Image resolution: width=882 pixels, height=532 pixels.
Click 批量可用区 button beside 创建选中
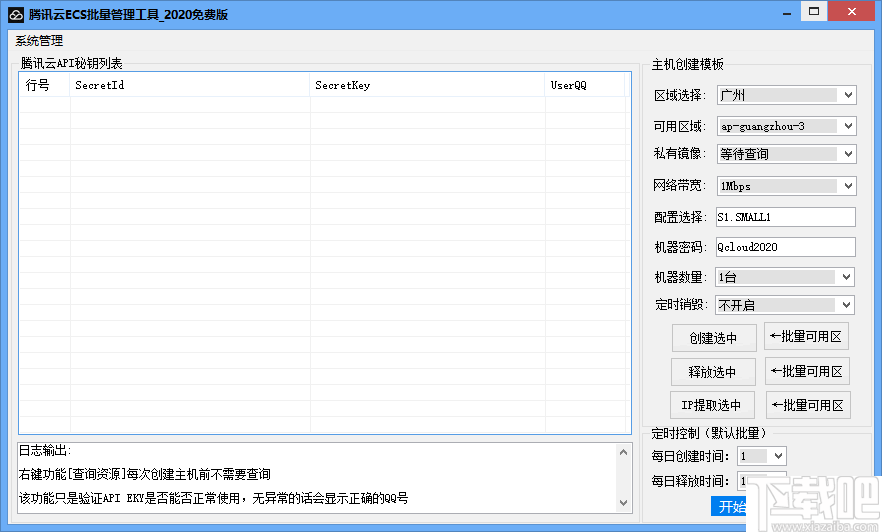click(x=806, y=336)
